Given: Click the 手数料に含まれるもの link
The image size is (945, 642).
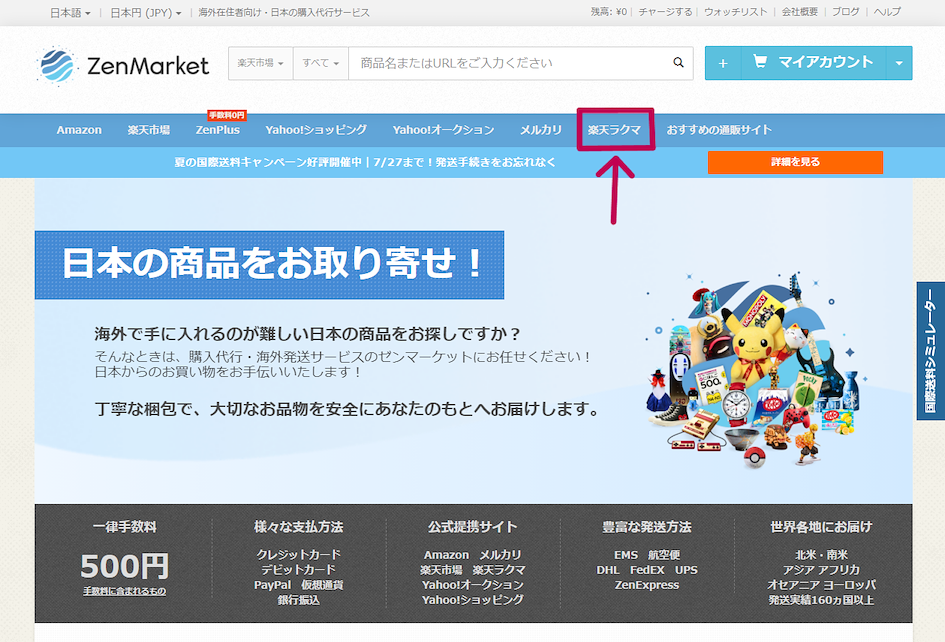Looking at the screenshot, I should 124,591.
